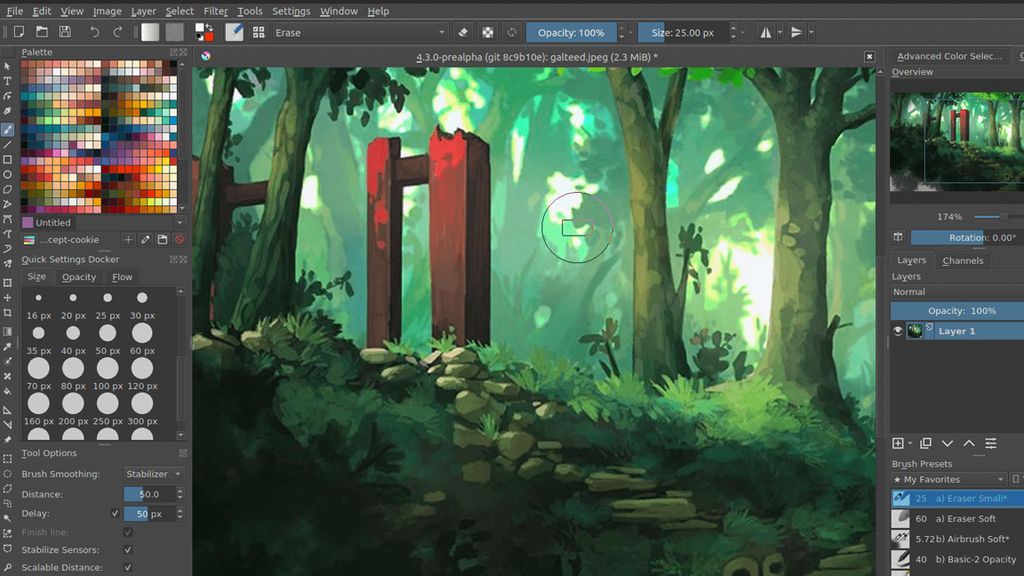Screen dimensions: 1024x576
Task: Activate the Fill bucket tool
Action: click(x=9, y=391)
